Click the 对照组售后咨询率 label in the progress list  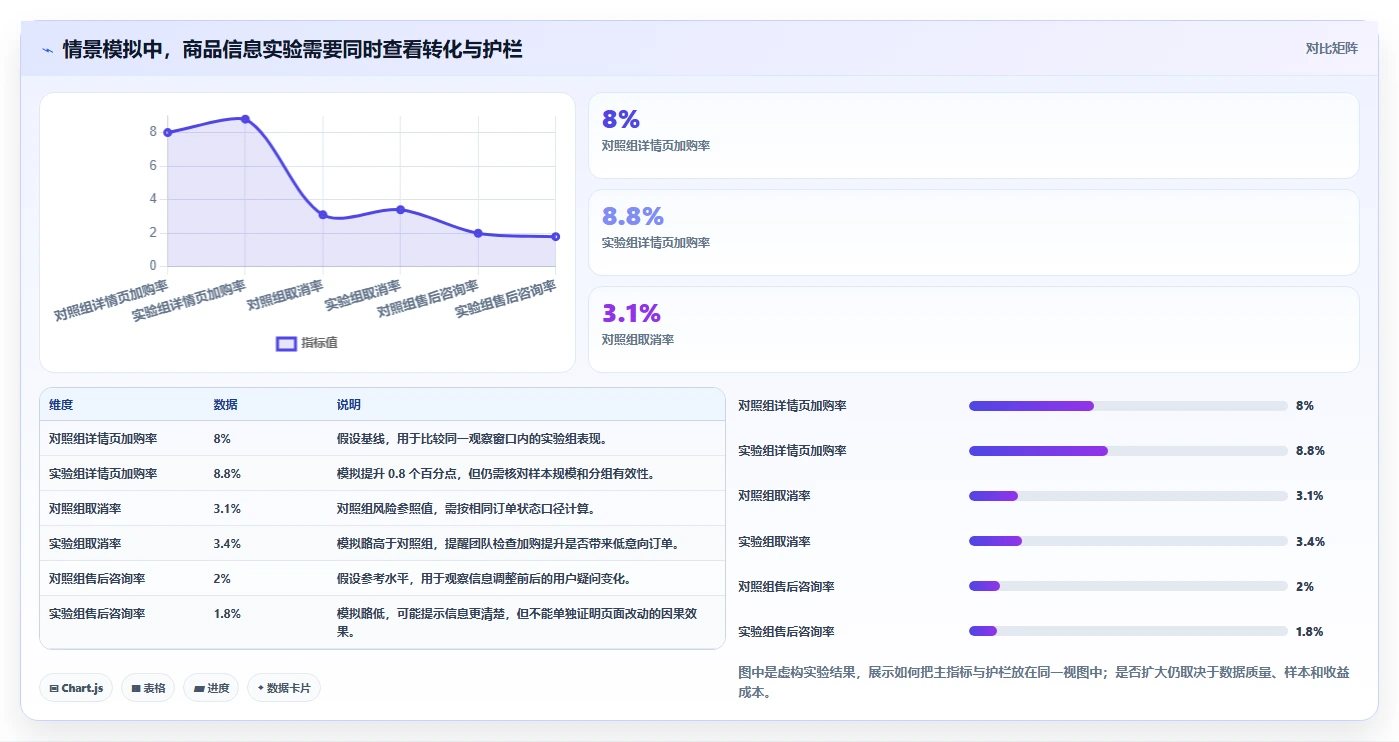point(786,586)
